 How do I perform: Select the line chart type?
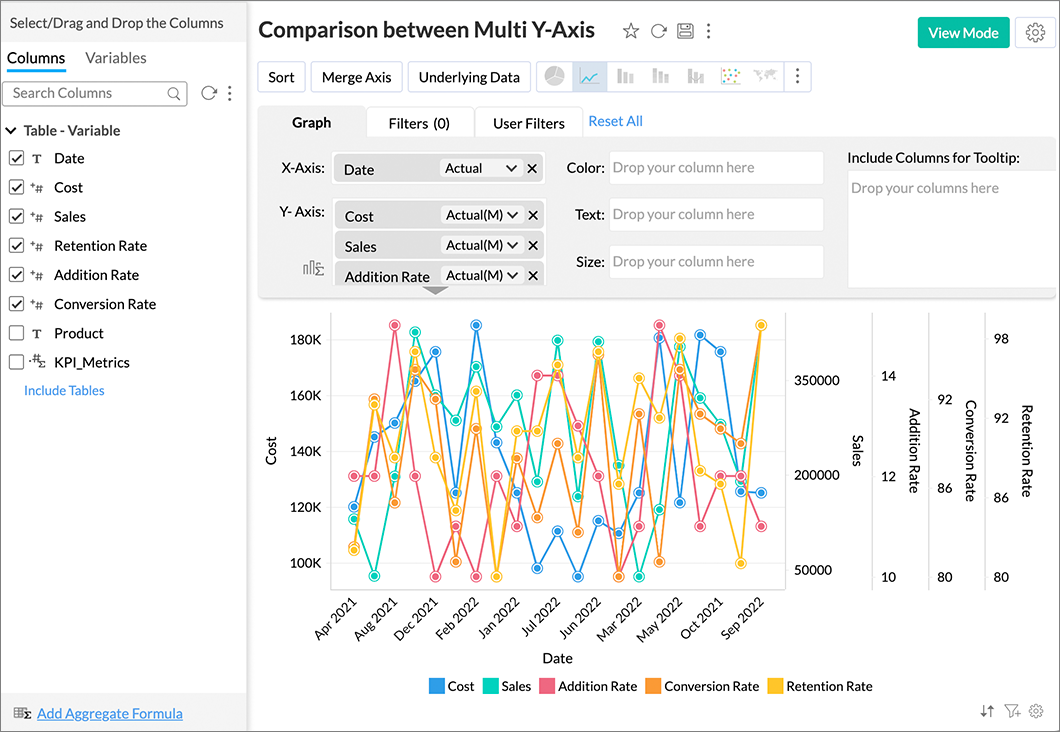click(589, 76)
